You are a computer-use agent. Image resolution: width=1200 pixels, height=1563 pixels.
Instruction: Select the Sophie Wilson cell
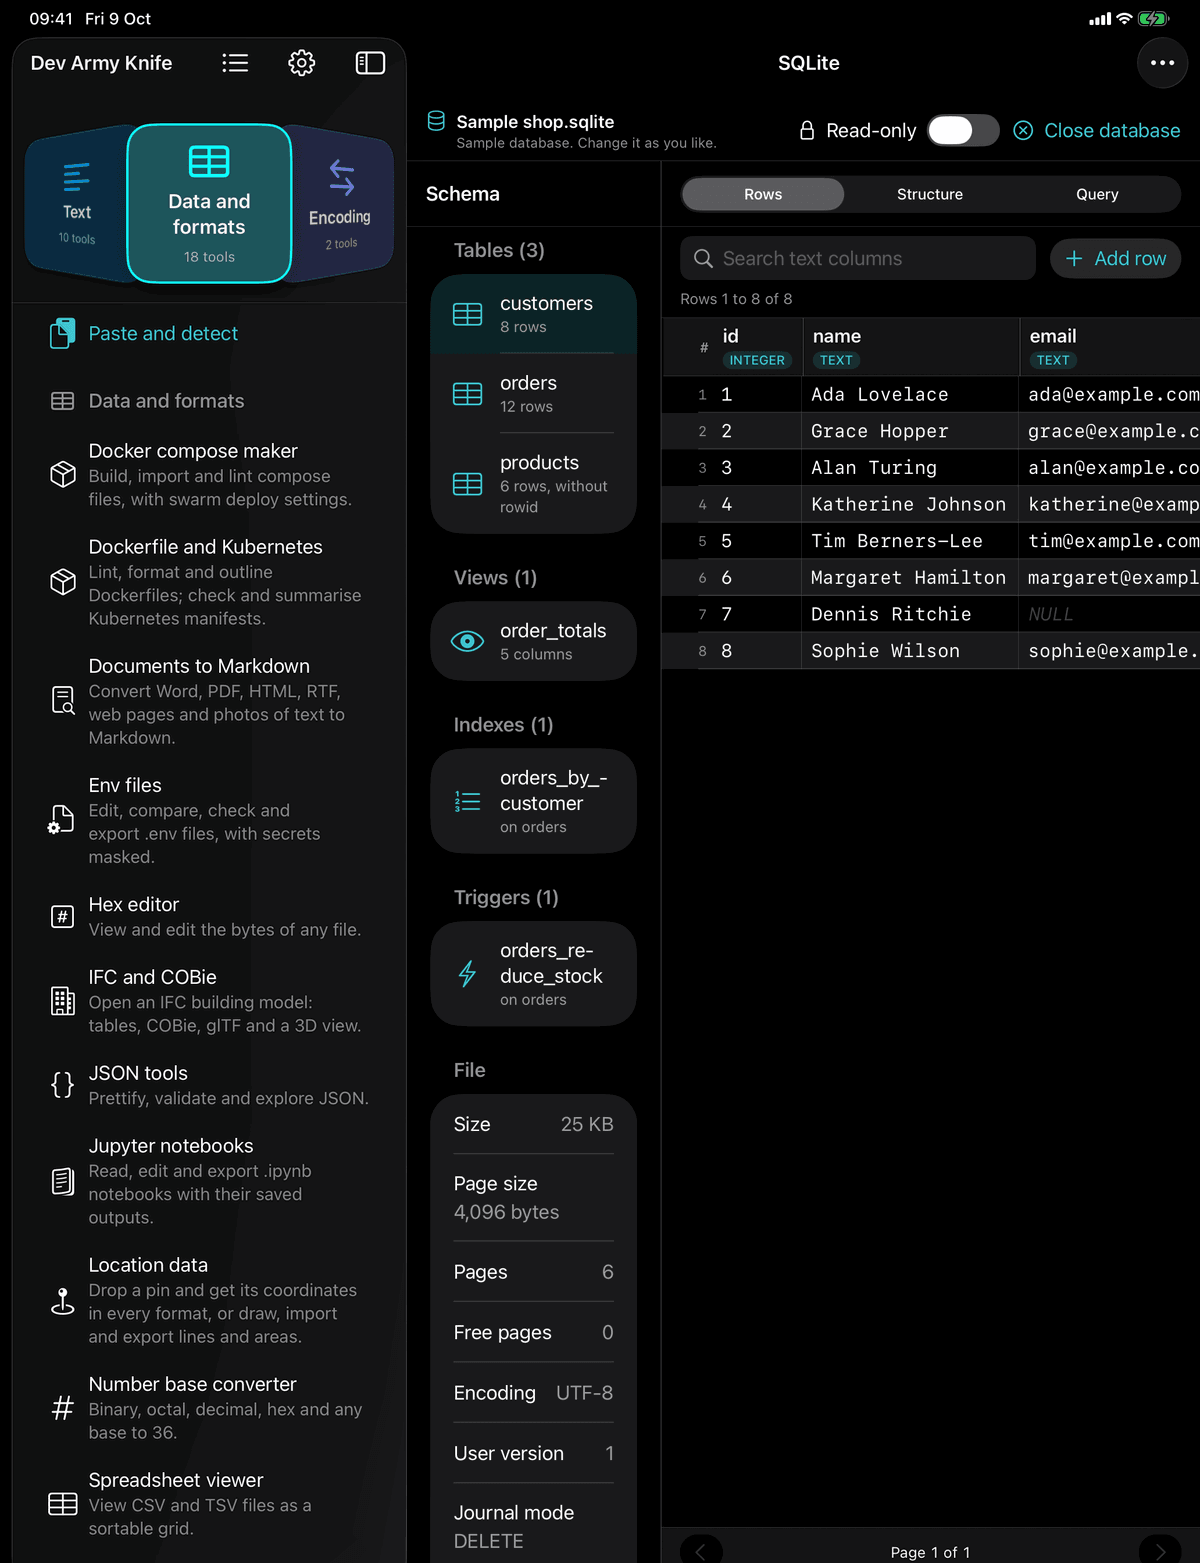coord(910,651)
